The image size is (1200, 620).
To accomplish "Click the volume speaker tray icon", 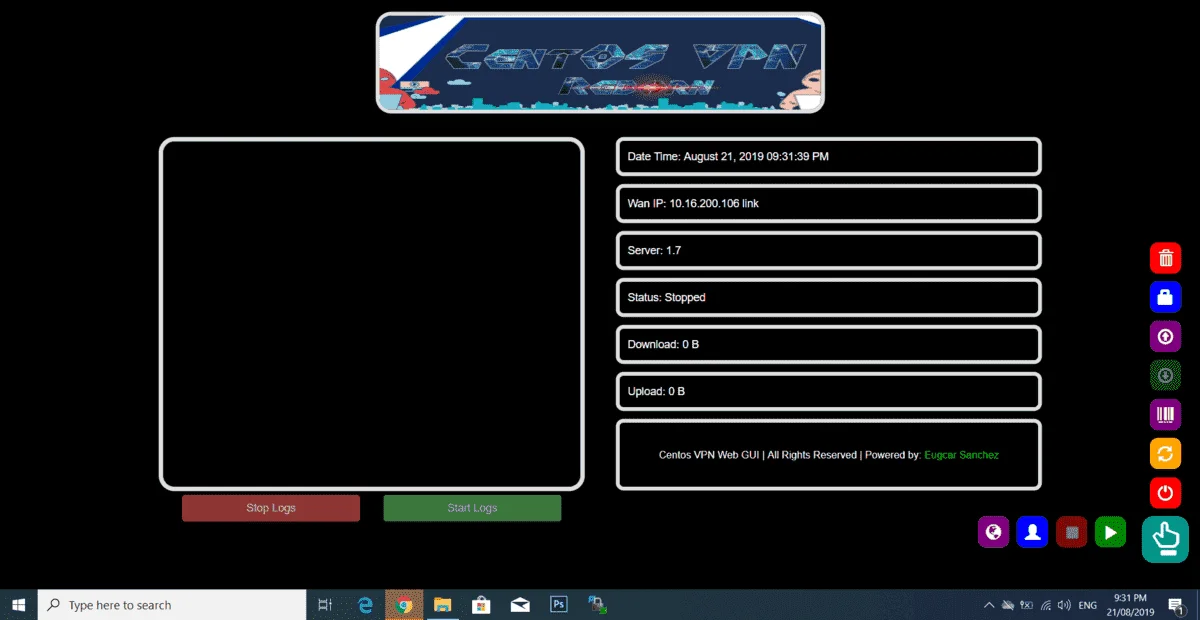I will (x=1064, y=605).
